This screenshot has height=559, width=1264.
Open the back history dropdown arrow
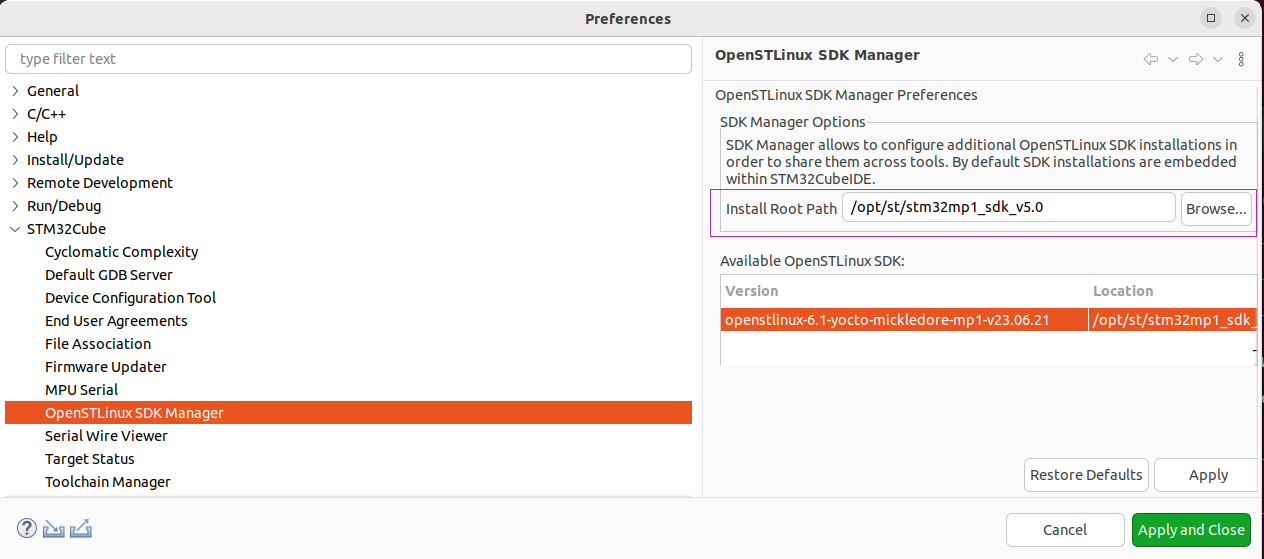[1173, 59]
